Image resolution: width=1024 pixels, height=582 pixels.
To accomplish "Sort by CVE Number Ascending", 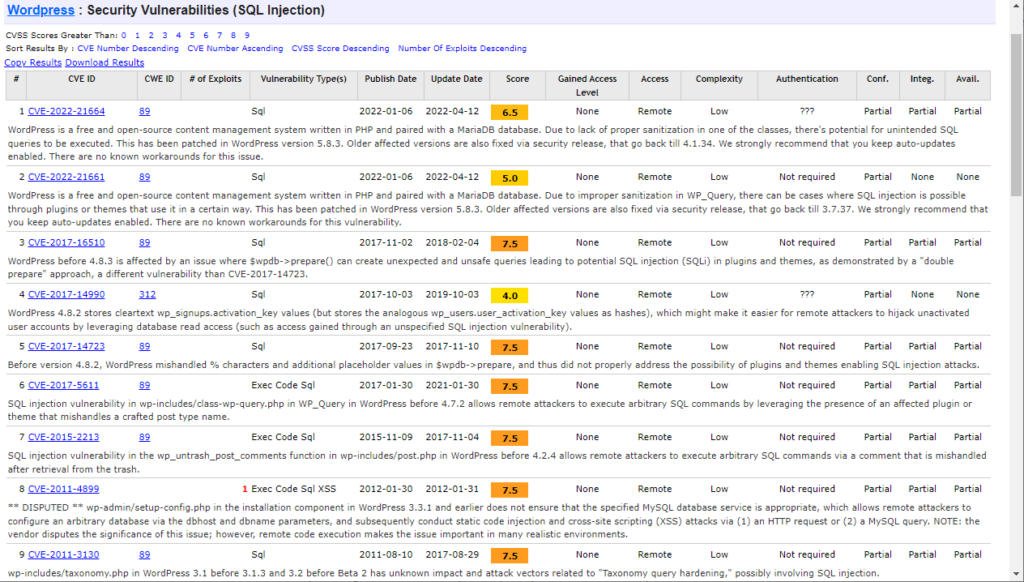I will coord(235,48).
